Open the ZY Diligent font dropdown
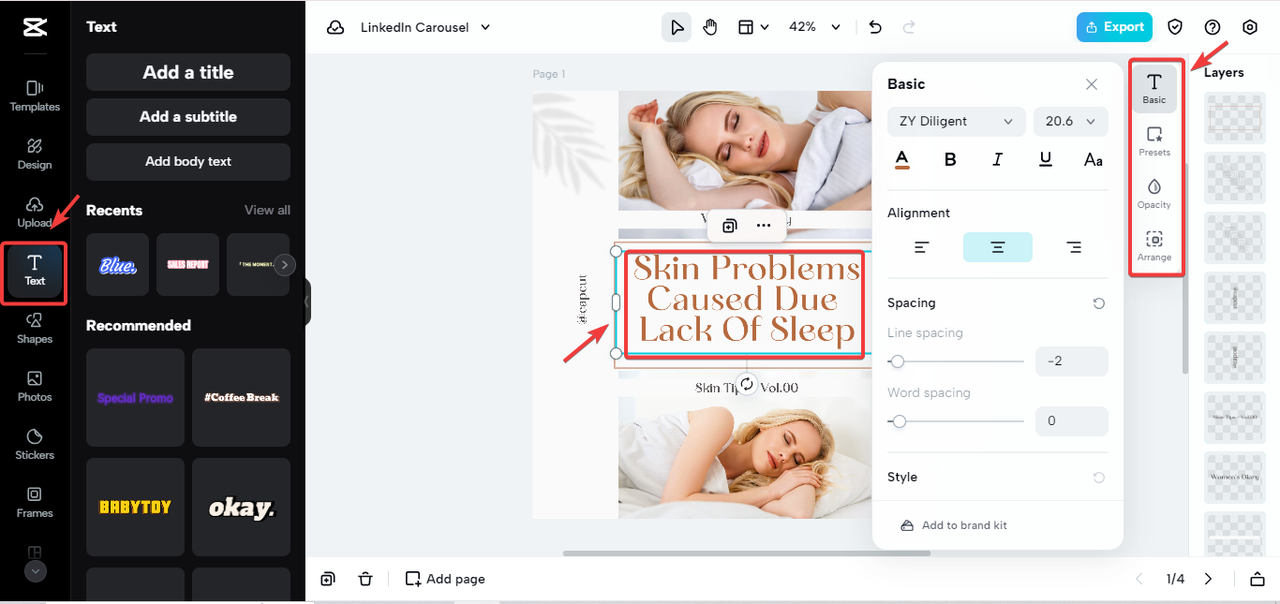This screenshot has height=604, width=1280. [x=956, y=121]
